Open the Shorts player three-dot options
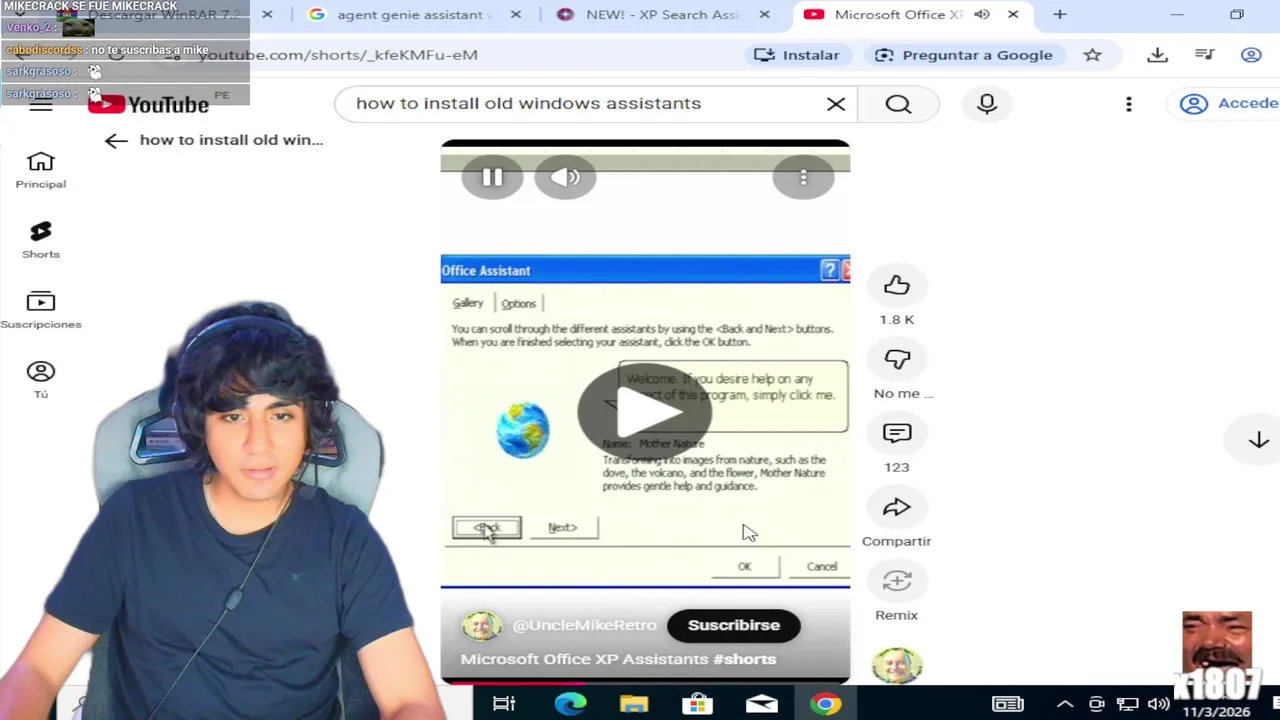Image resolution: width=1280 pixels, height=720 pixels. 803,177
